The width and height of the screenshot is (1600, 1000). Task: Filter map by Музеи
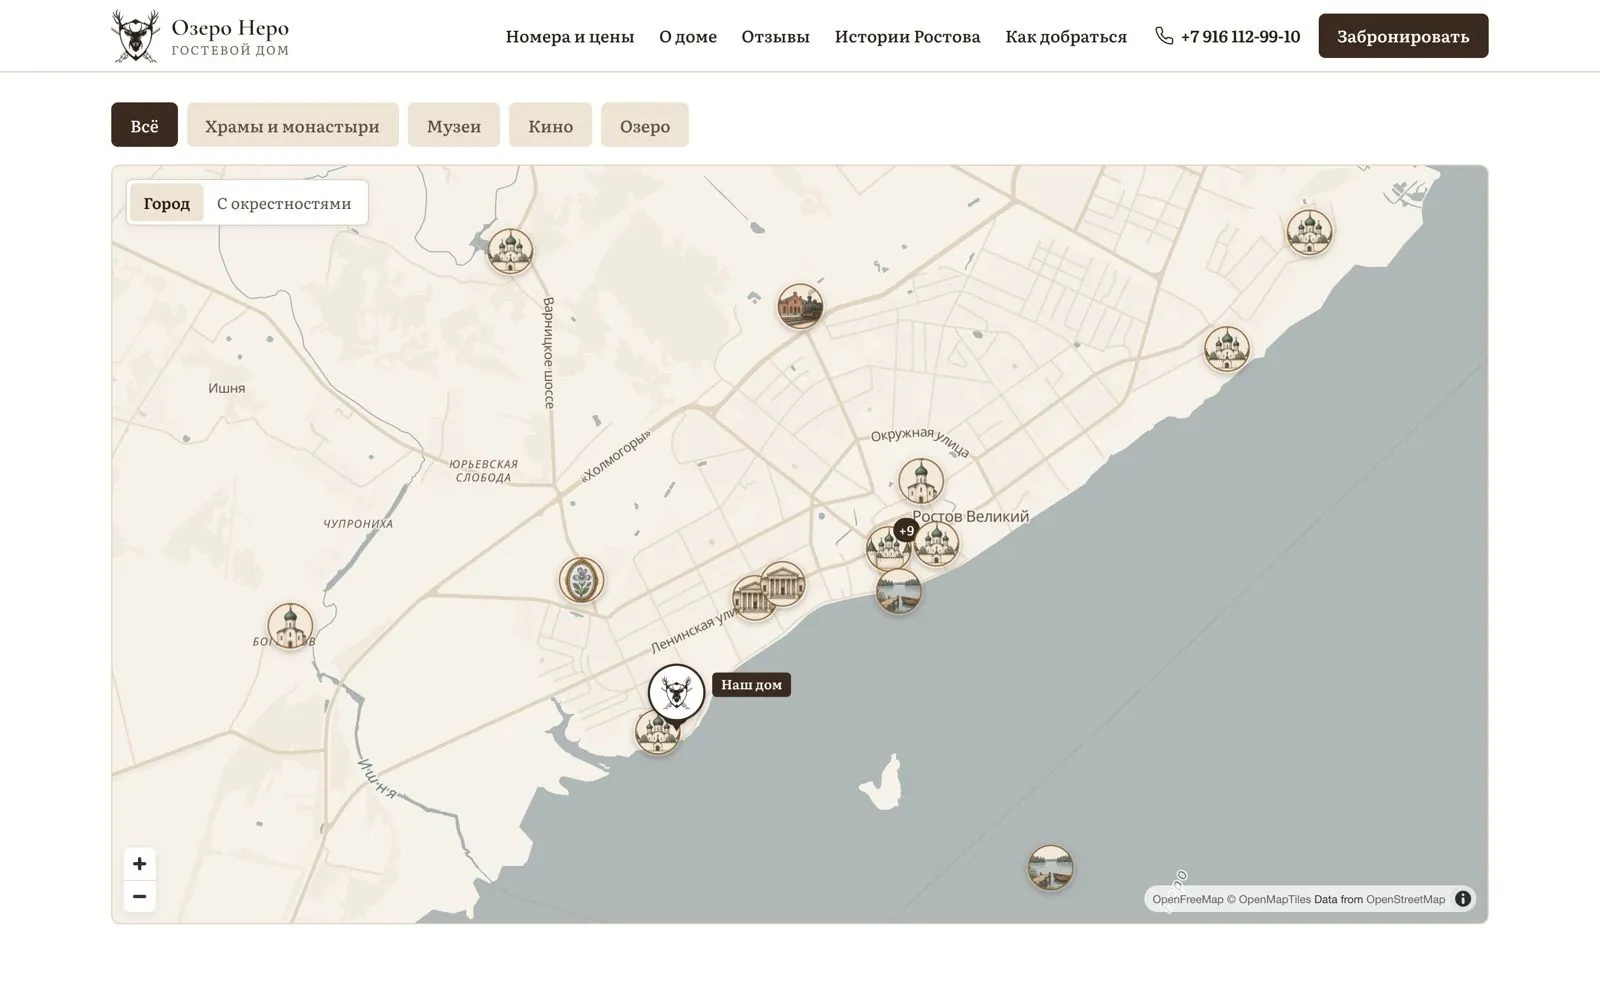click(454, 125)
